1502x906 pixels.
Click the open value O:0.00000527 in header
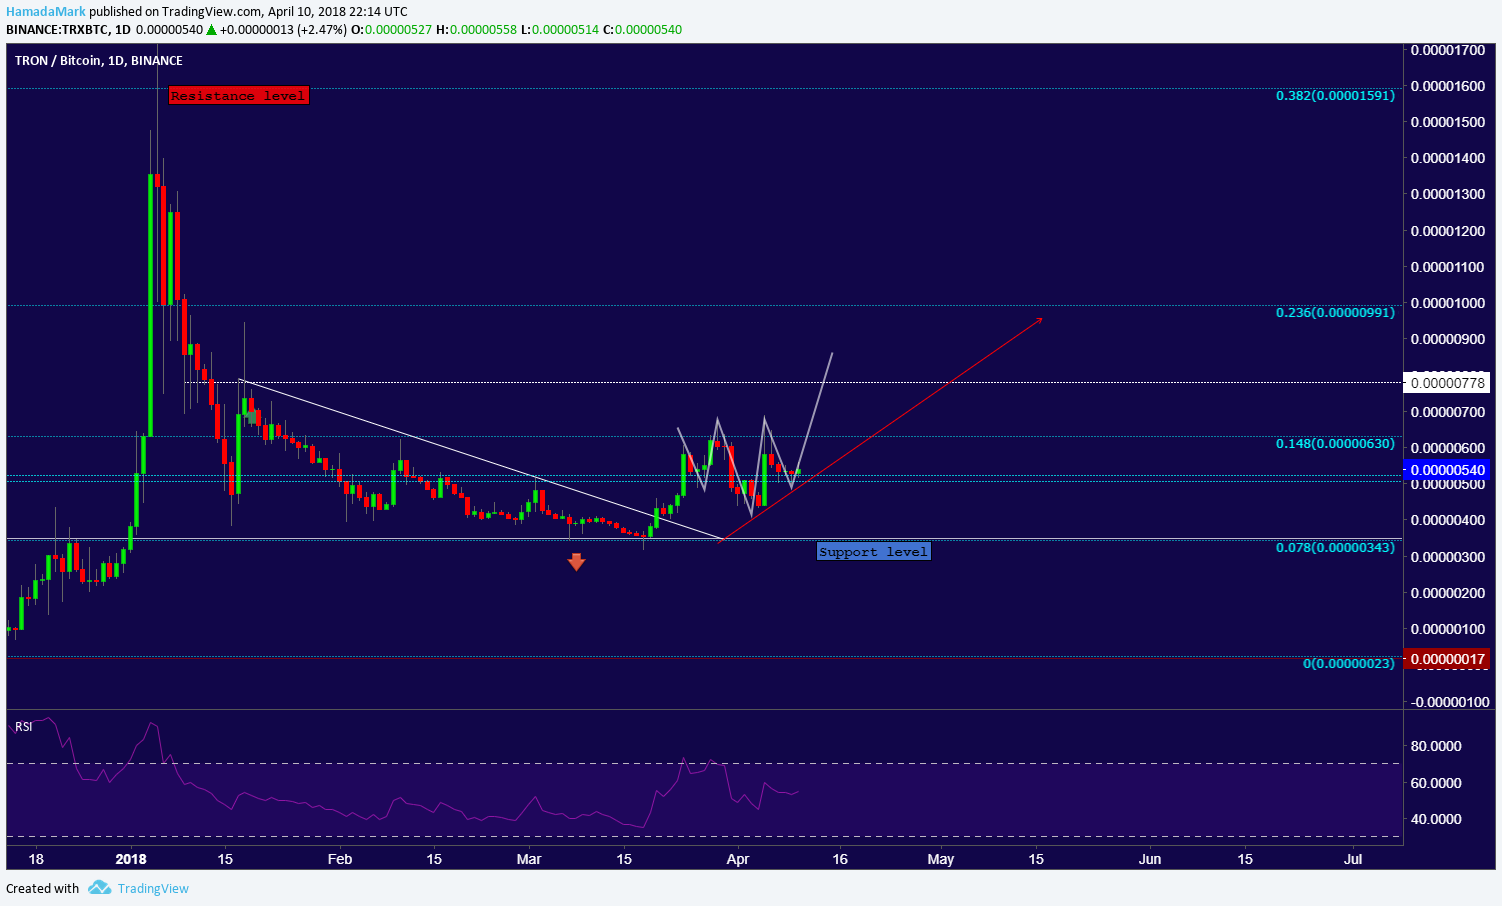click(391, 29)
